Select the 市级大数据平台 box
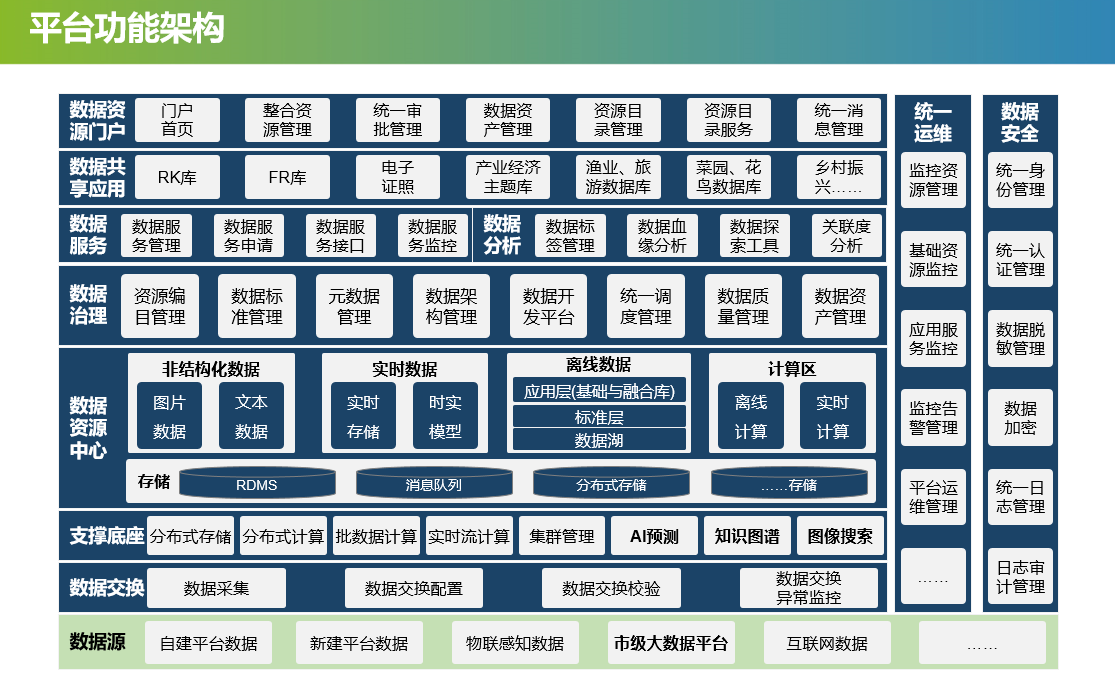 pyautogui.click(x=671, y=643)
